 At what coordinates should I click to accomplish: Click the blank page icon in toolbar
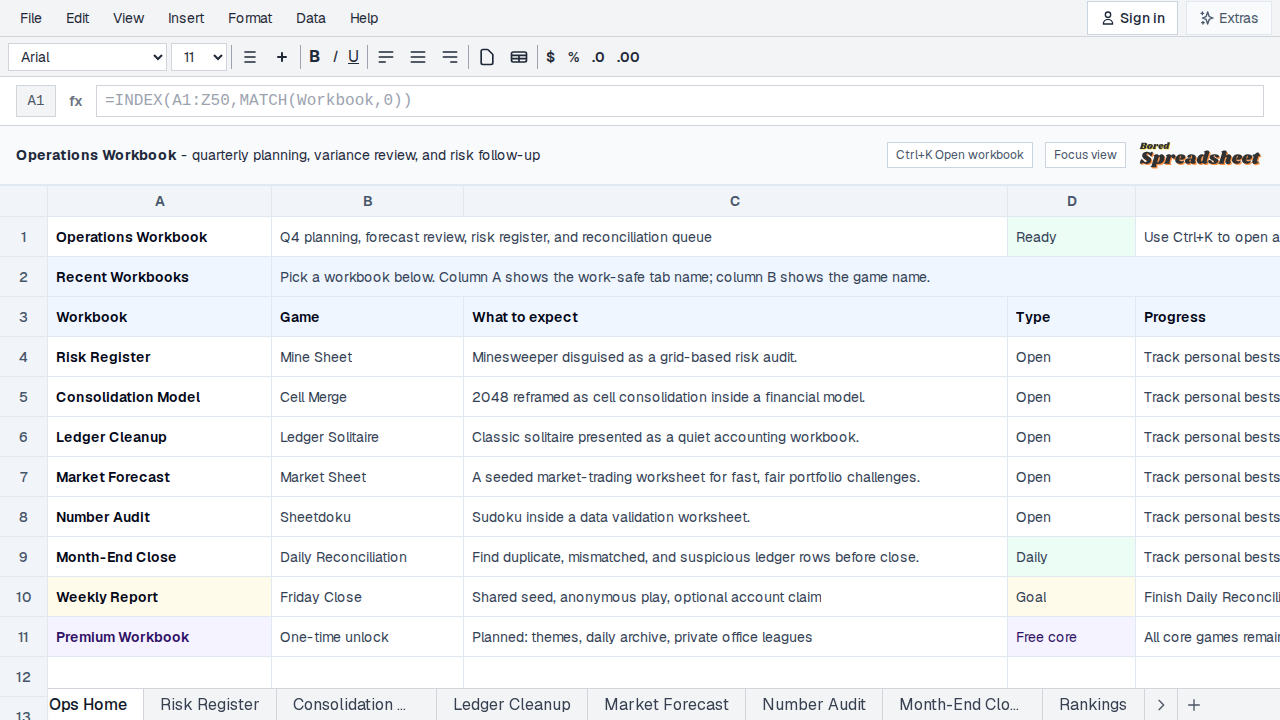pyautogui.click(x=487, y=57)
